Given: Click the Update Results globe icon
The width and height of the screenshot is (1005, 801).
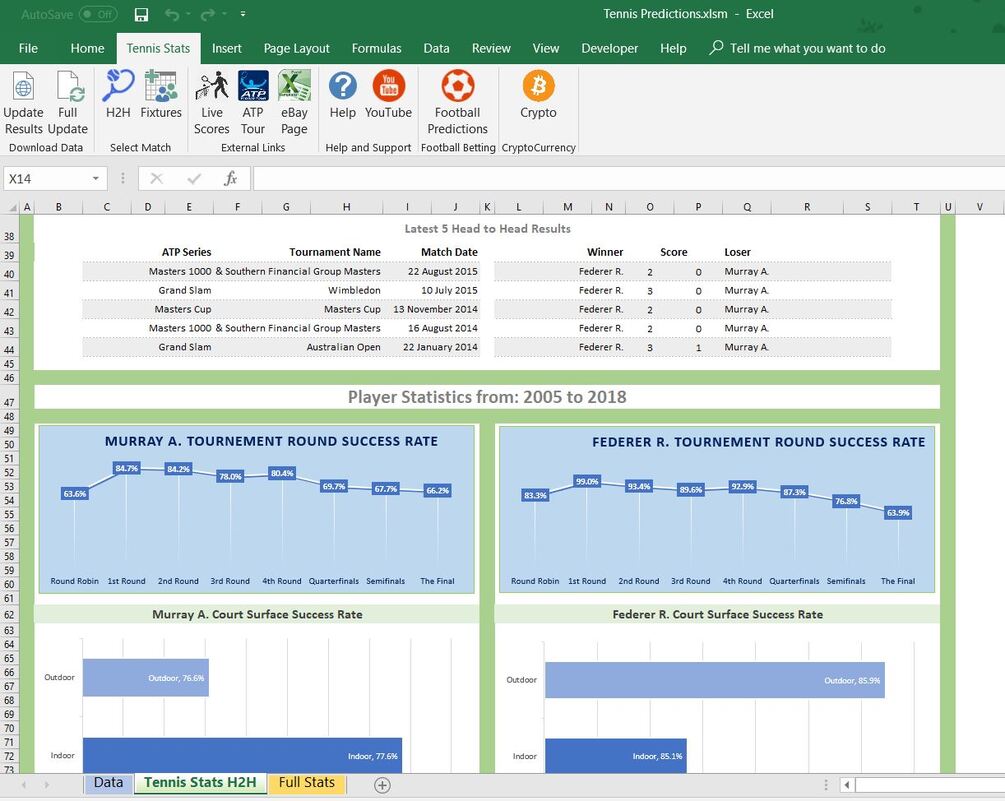Looking at the screenshot, I should [x=24, y=86].
